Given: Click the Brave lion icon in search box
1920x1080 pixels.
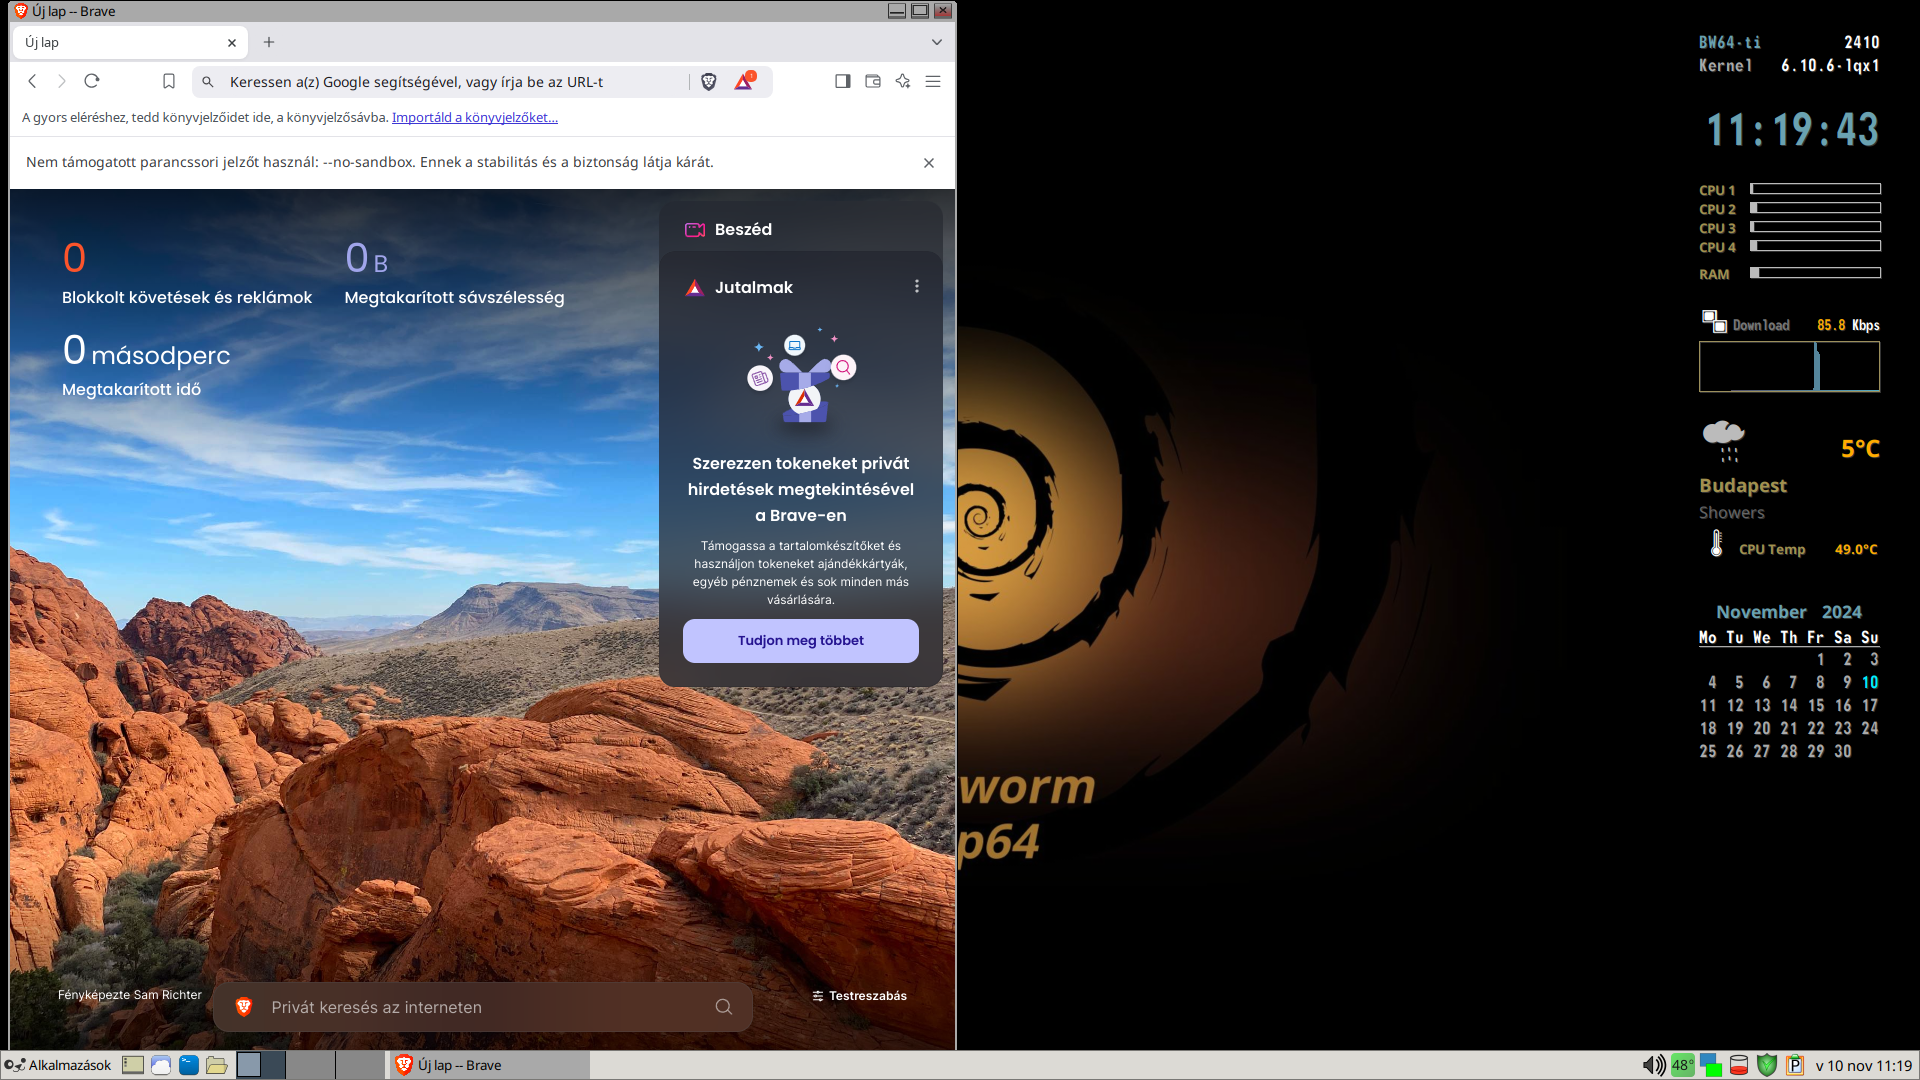Looking at the screenshot, I should click(x=244, y=1007).
